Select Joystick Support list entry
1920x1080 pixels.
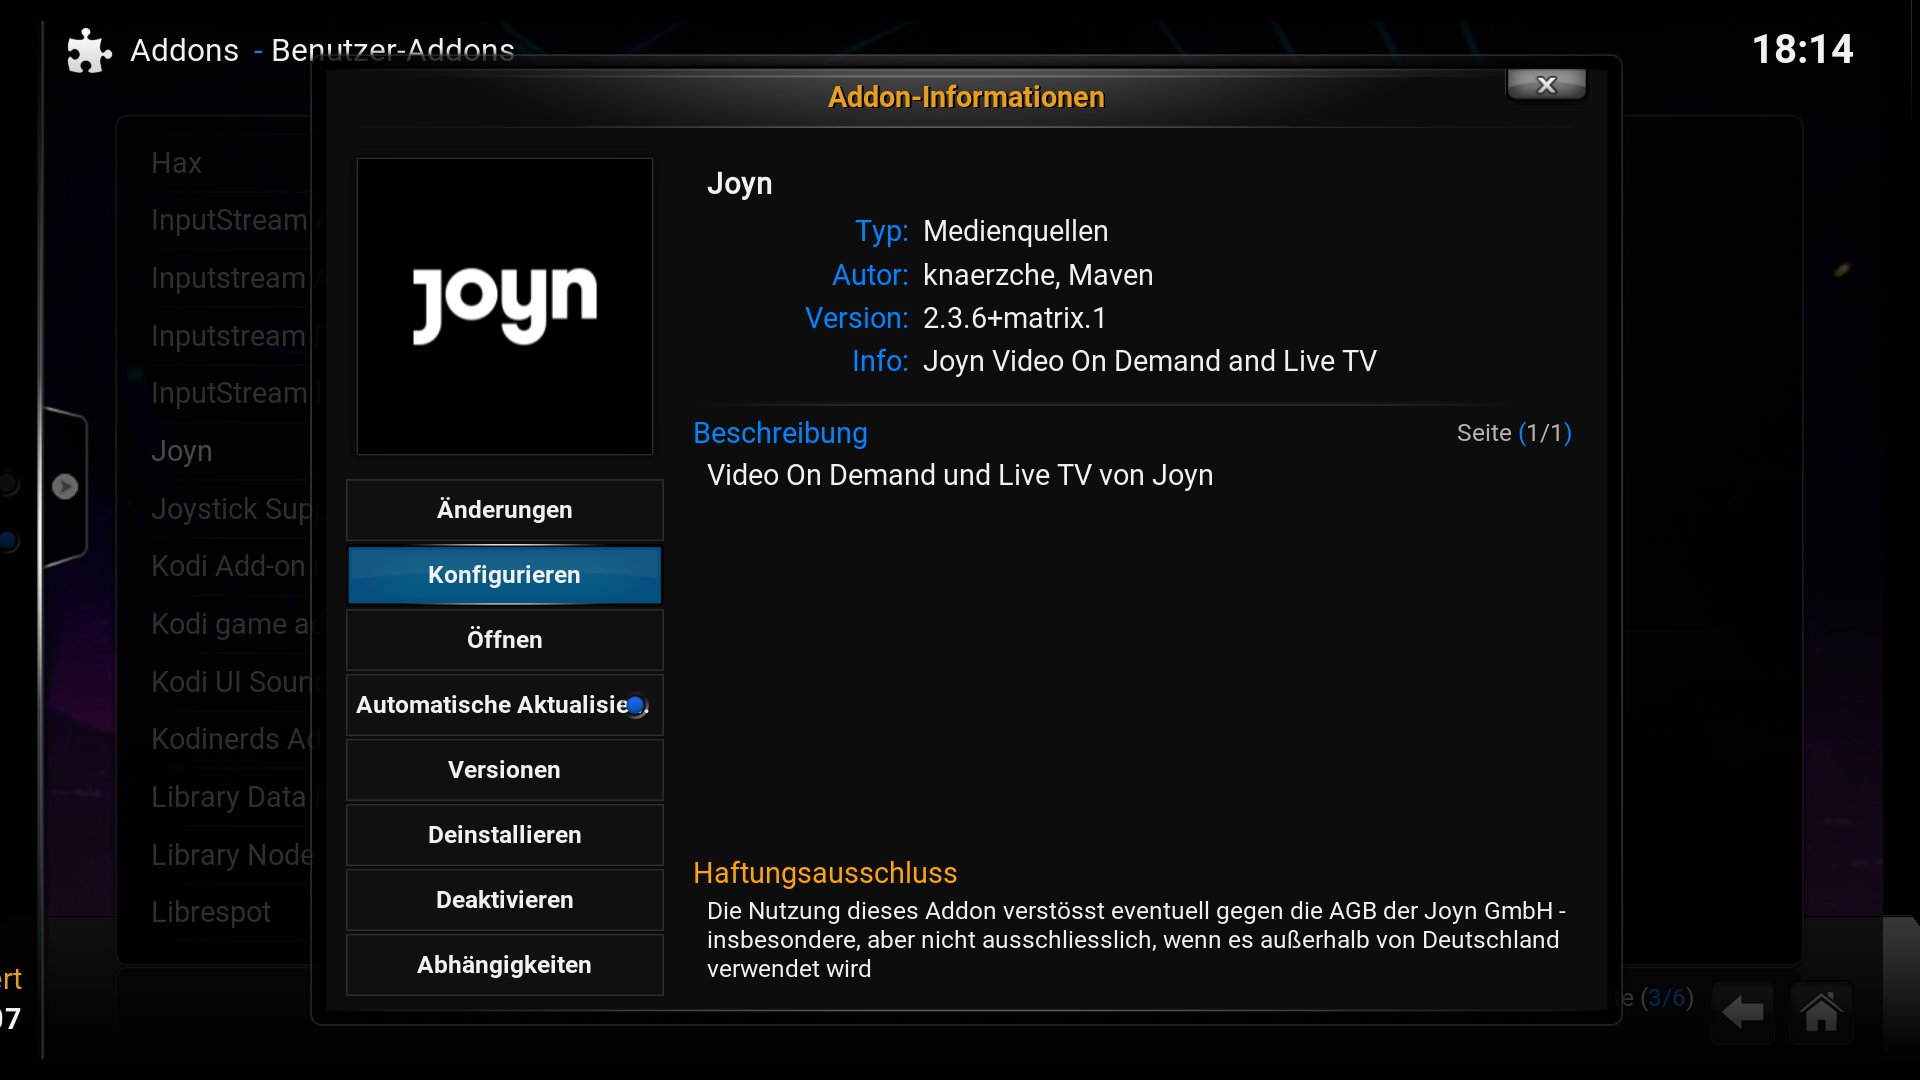coord(232,509)
